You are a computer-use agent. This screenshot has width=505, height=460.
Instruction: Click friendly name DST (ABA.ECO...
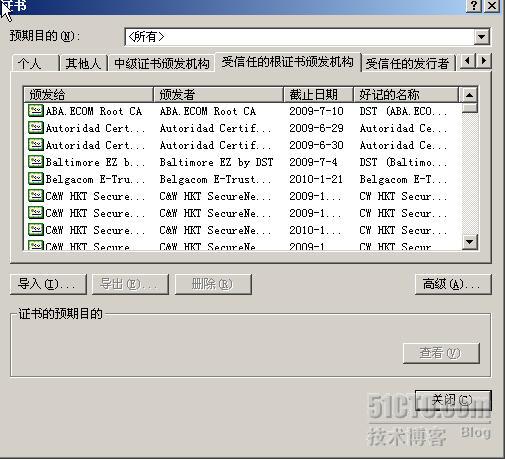[x=403, y=111]
